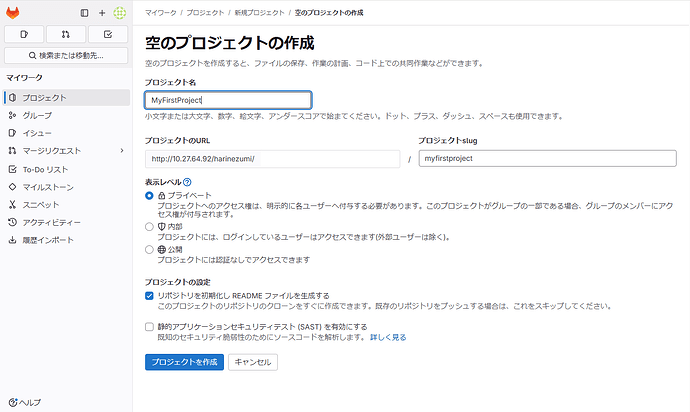Select the 公開 visibility radio button
The image size is (690, 412).
click(x=149, y=249)
